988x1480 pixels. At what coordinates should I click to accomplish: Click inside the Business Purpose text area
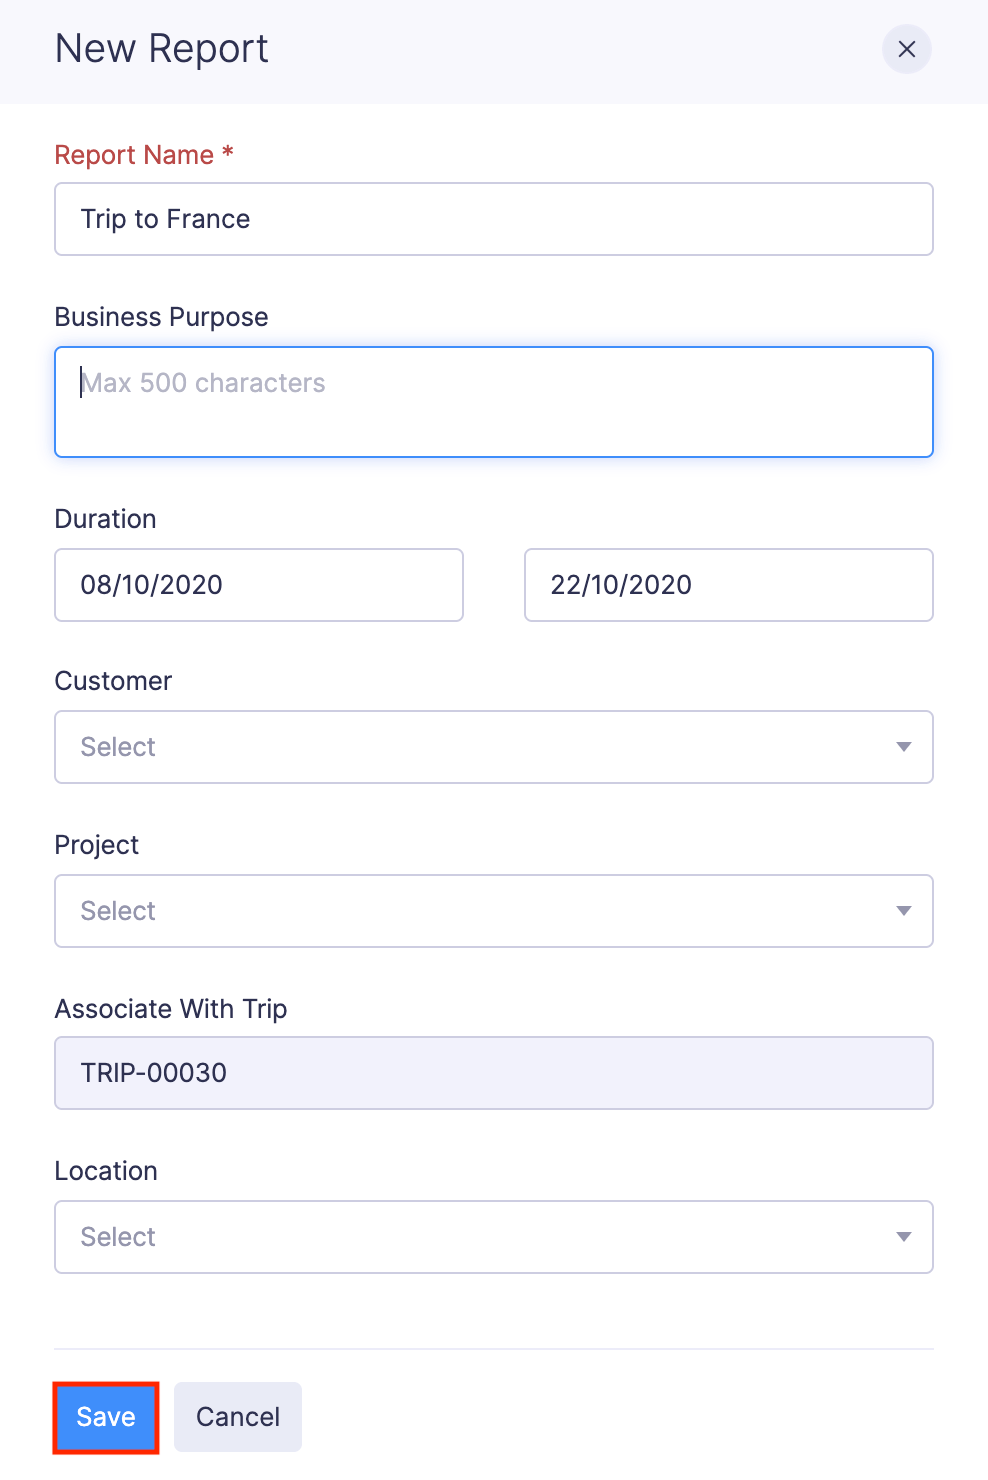[494, 401]
